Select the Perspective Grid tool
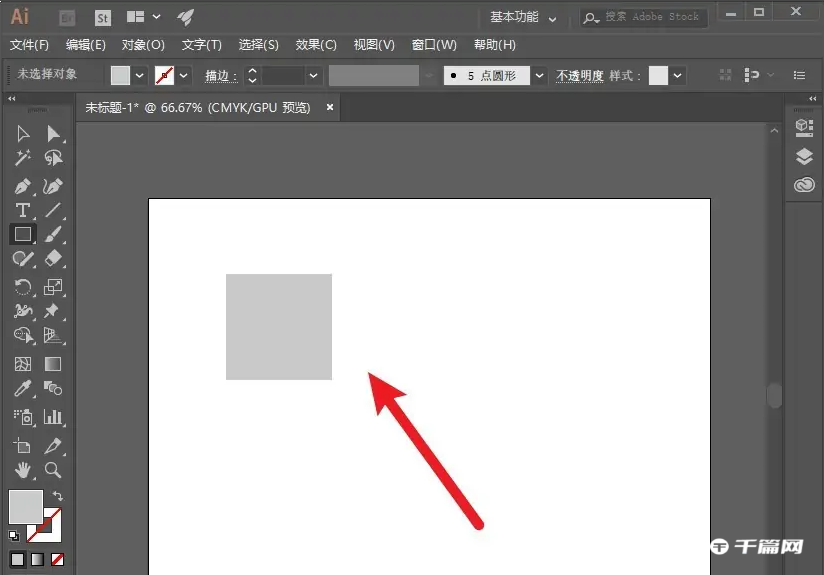This screenshot has height=575, width=824. point(53,335)
